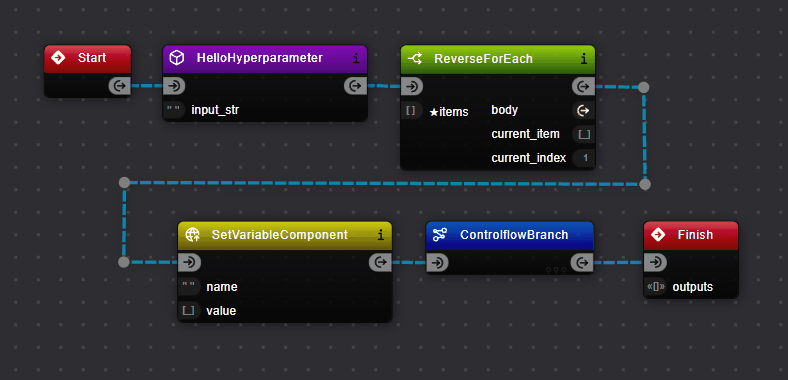Click the HelloHyperparameter cube icon
Image resolution: width=788 pixels, height=380 pixels.
click(176, 58)
